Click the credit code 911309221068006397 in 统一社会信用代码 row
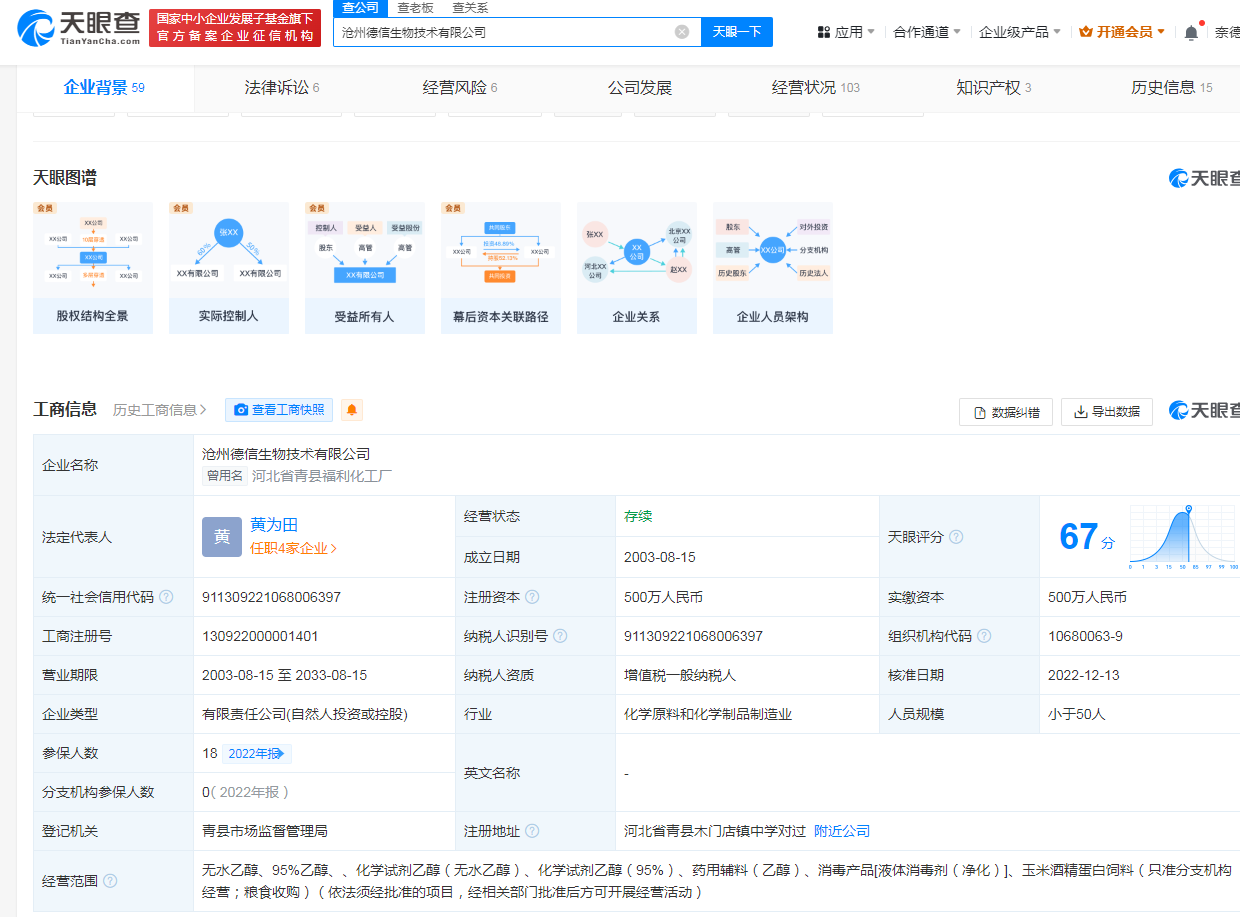 [x=271, y=597]
